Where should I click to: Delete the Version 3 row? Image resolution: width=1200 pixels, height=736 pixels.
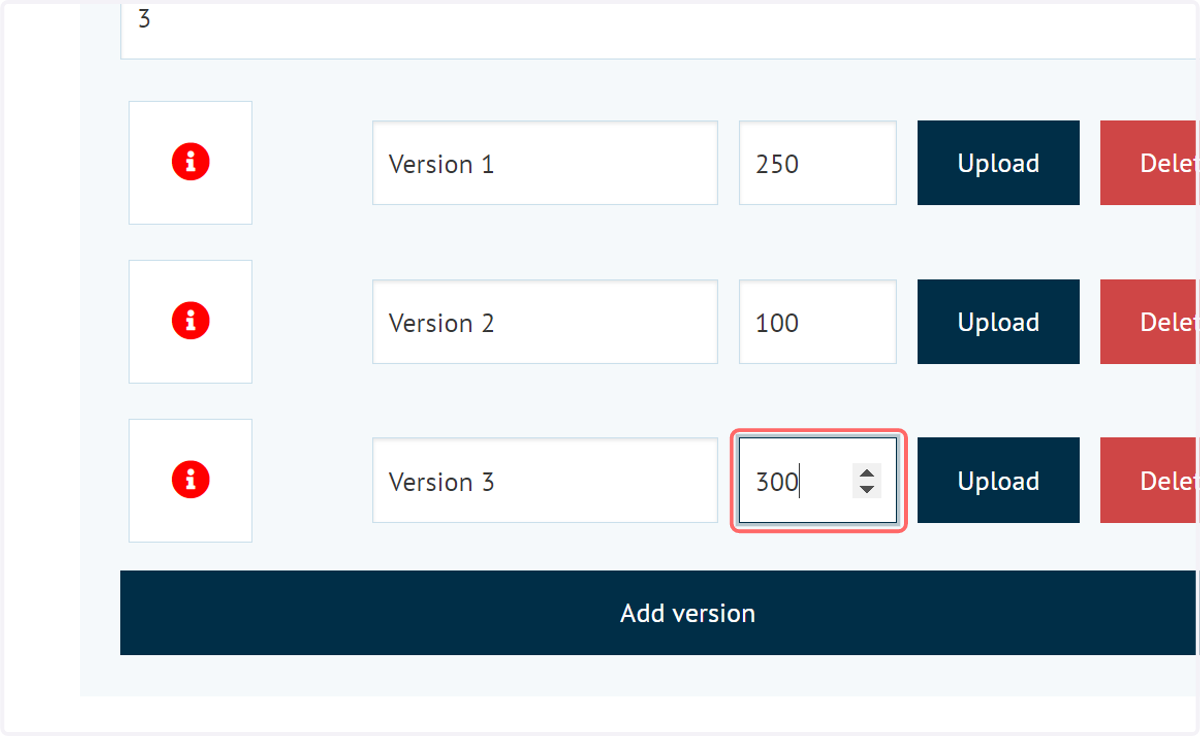[x=1149, y=481]
